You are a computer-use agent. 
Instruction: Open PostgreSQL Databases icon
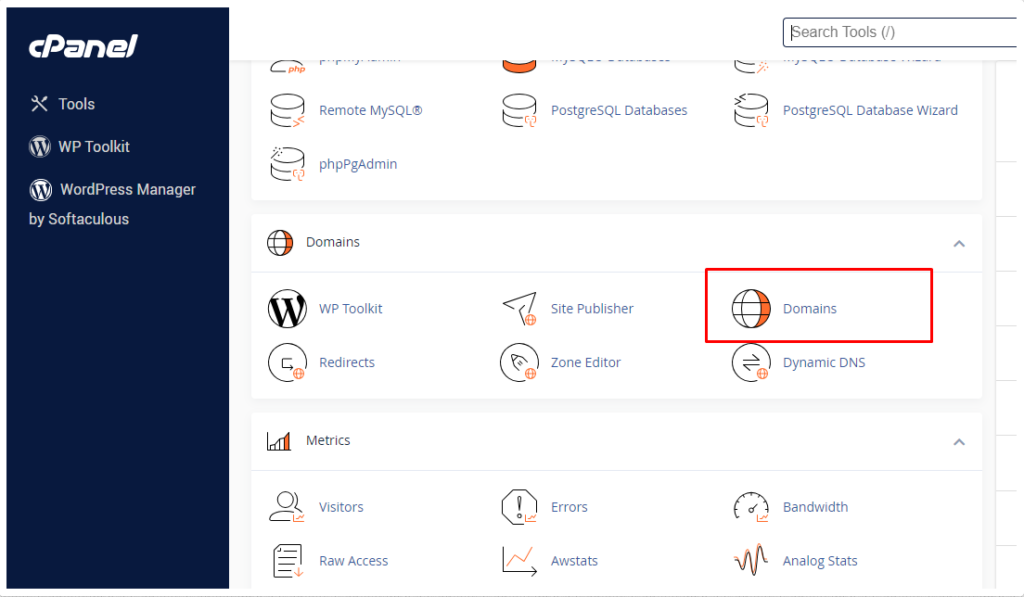[519, 110]
